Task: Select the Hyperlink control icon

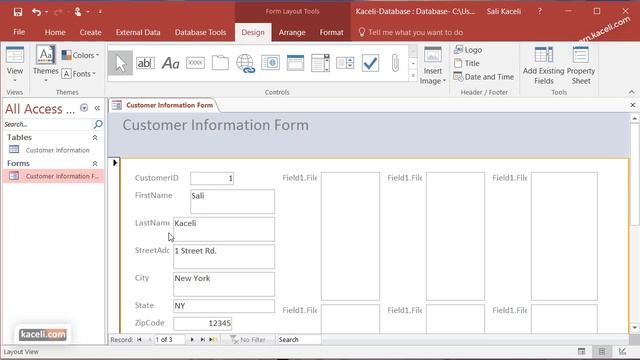Action: point(245,63)
